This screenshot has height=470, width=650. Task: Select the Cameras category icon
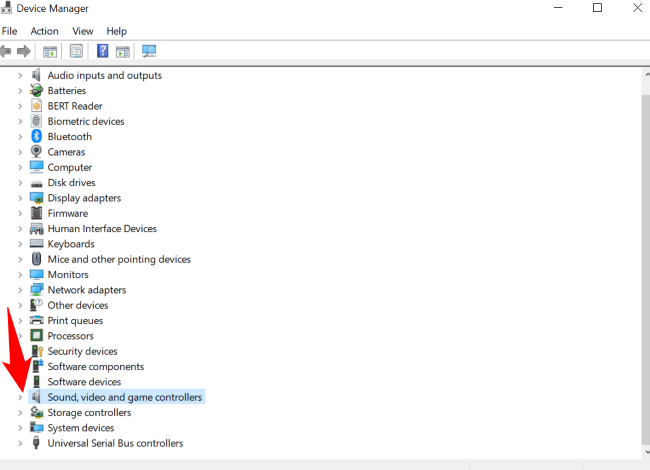click(37, 152)
